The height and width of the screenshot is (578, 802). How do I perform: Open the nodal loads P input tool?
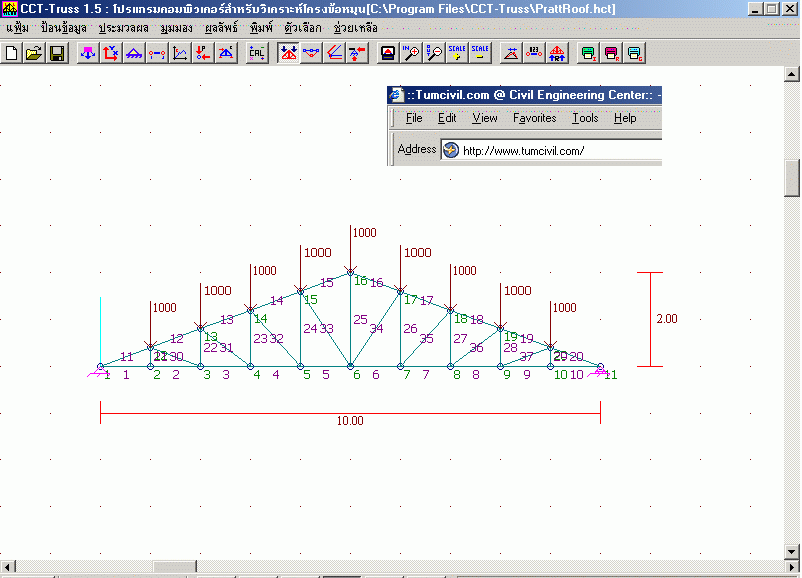click(x=203, y=53)
